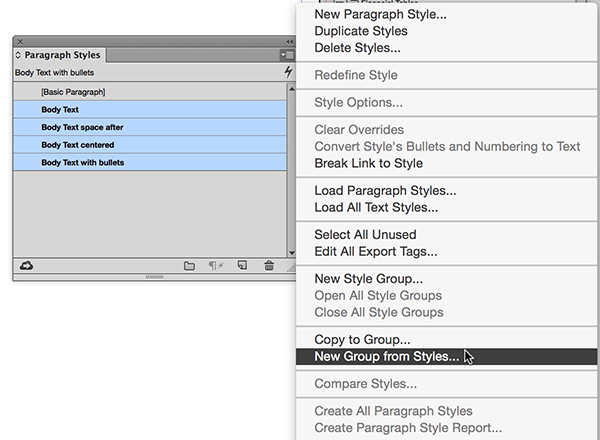Click the Quick Apply lightning bolt icon
The width and height of the screenshot is (600, 440).
[x=288, y=72]
